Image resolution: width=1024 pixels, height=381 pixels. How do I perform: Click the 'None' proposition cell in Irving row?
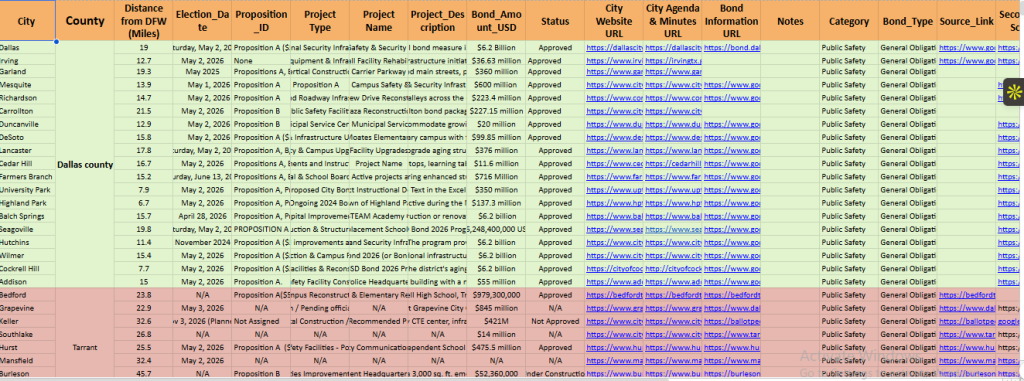[261, 61]
